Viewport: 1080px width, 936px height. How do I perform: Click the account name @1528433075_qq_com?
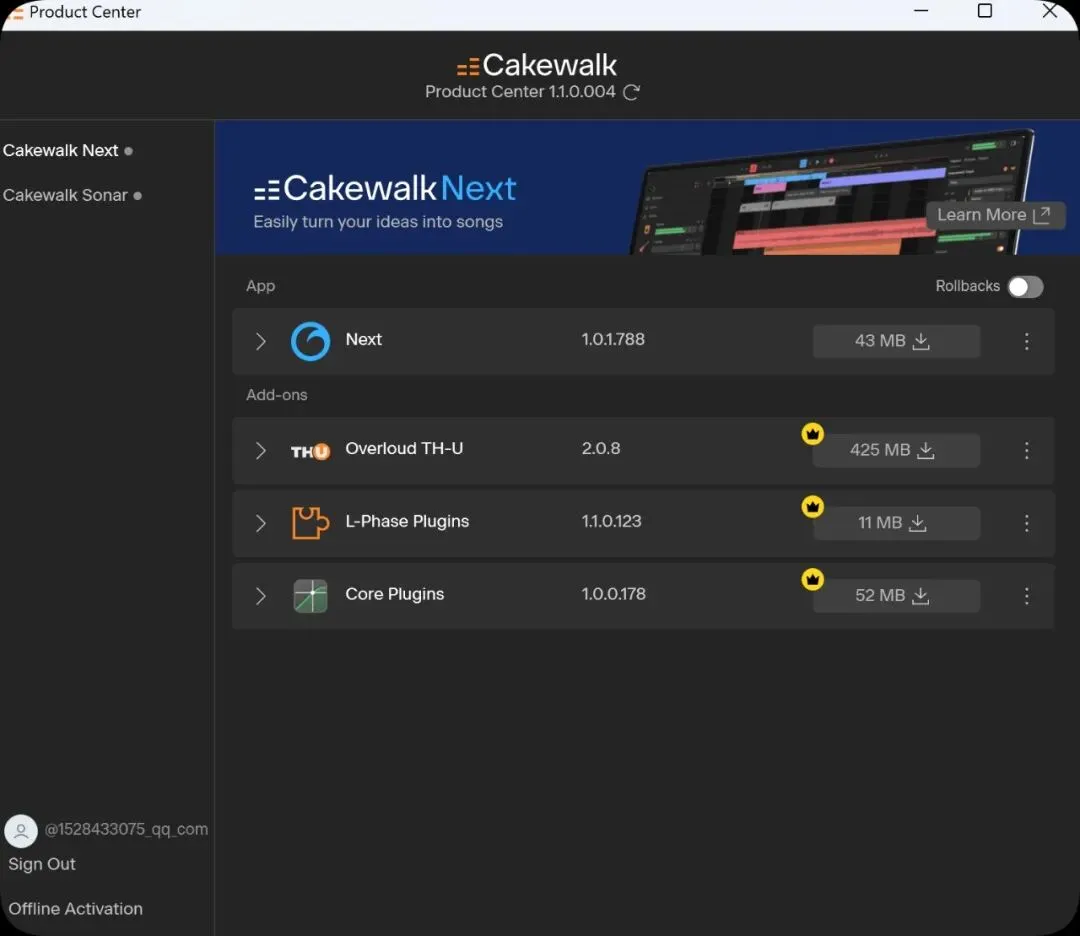click(126, 829)
